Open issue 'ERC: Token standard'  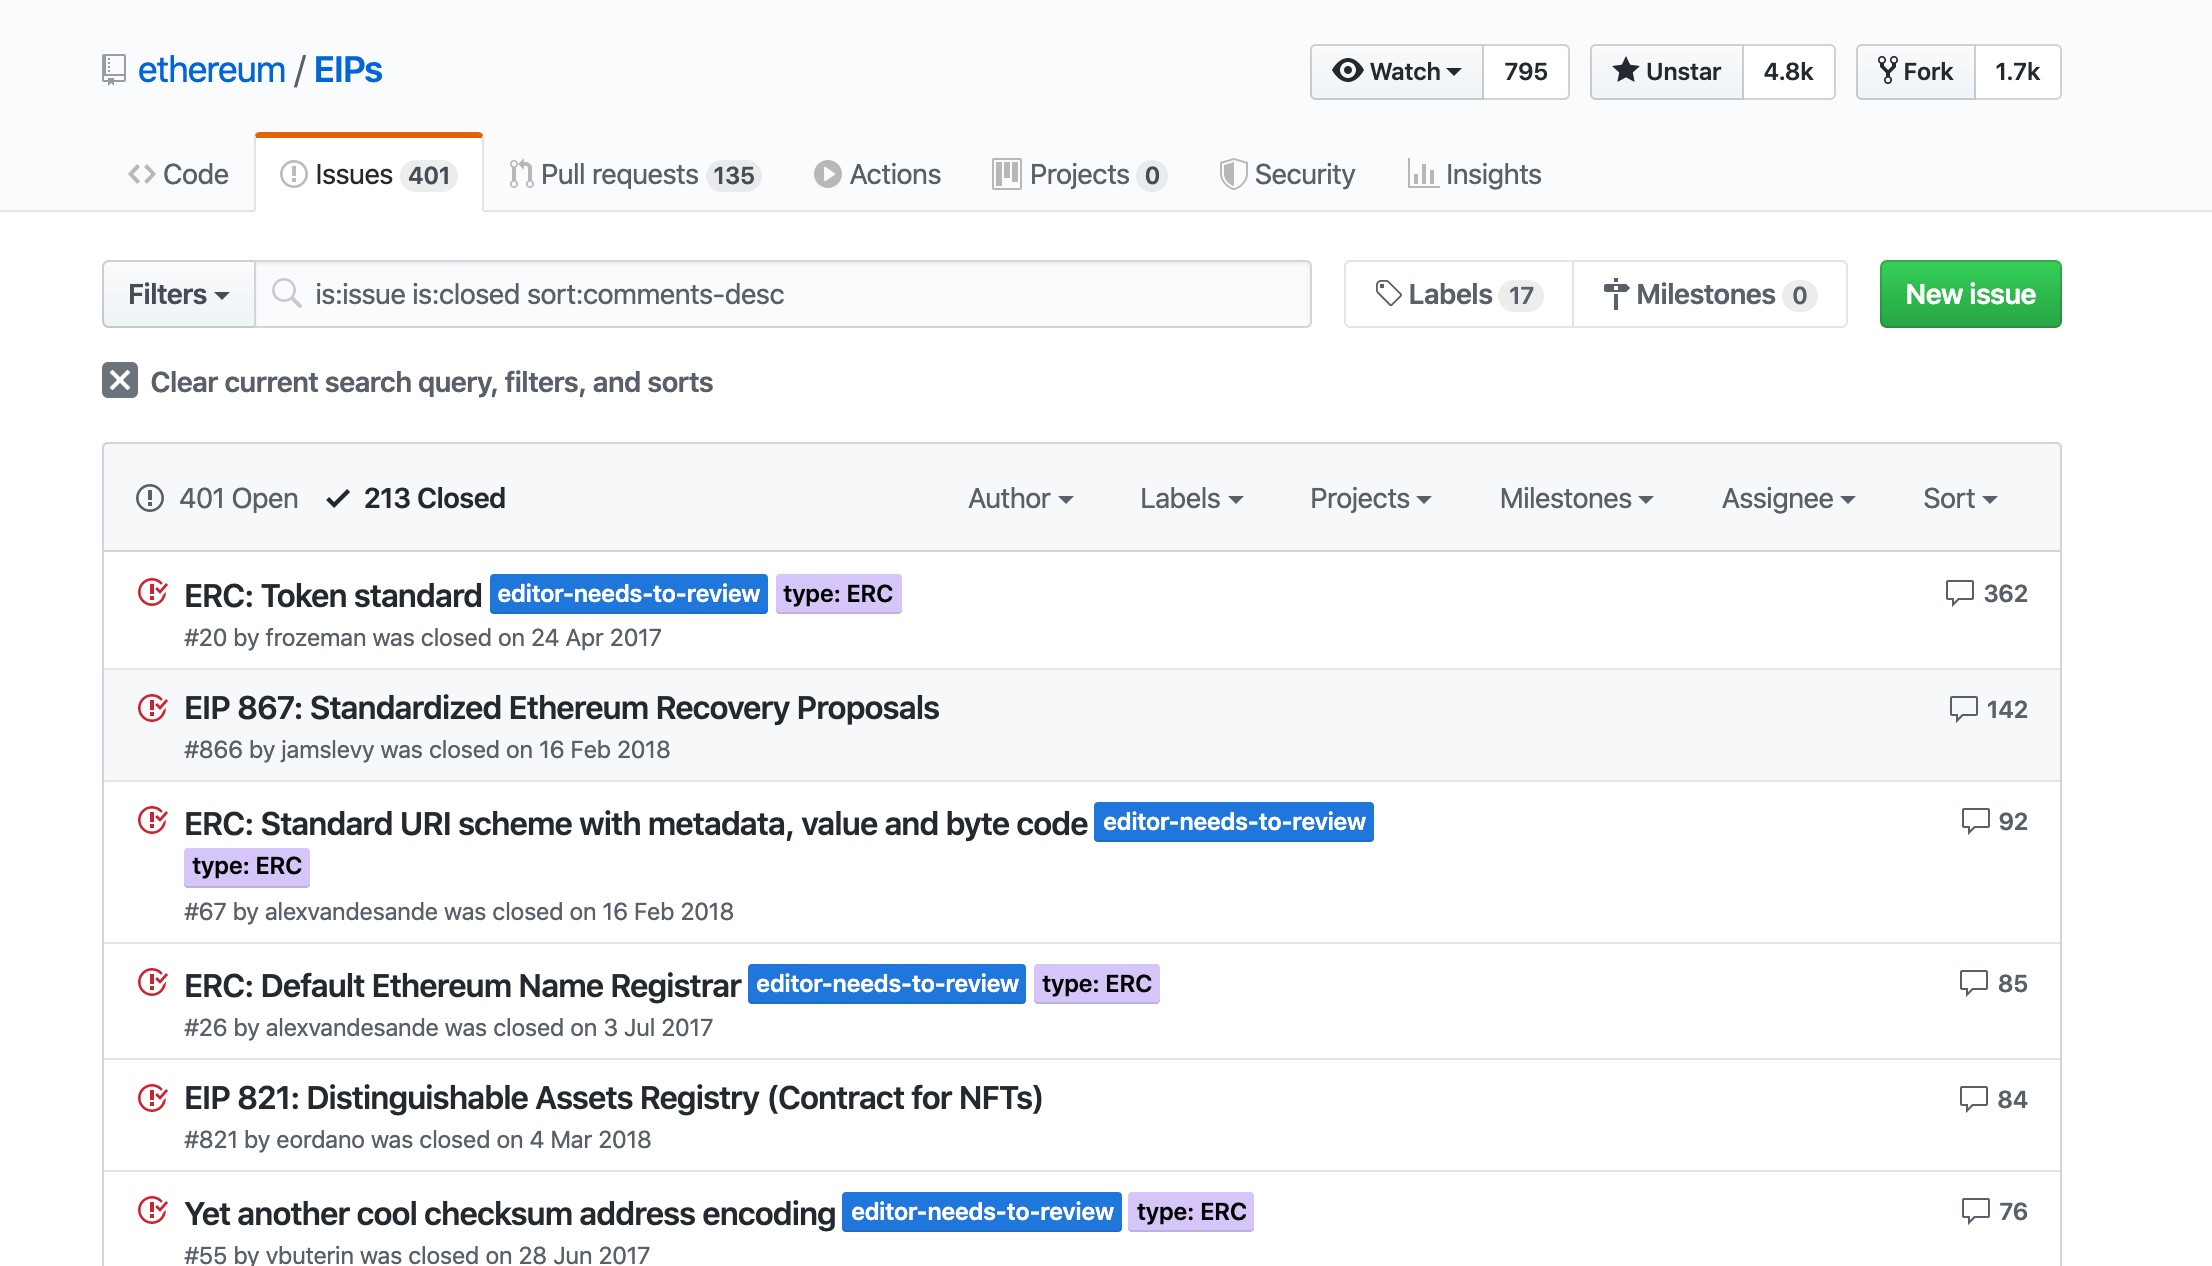pyautogui.click(x=333, y=596)
